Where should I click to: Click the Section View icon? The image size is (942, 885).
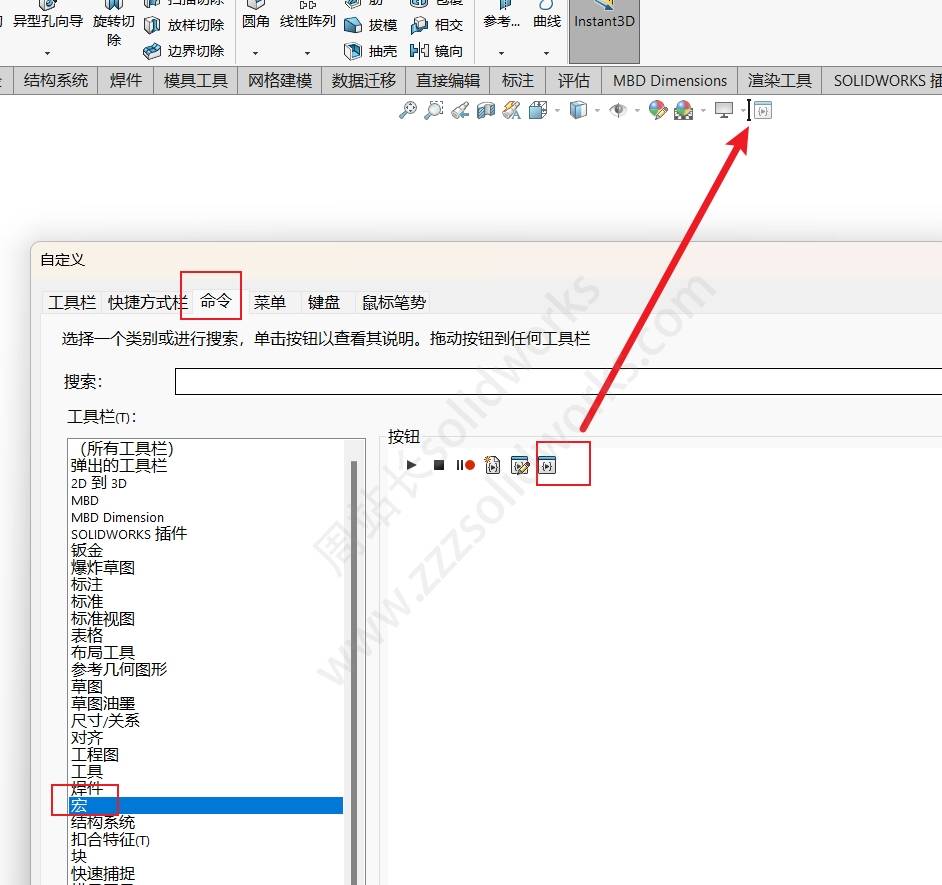[x=486, y=110]
